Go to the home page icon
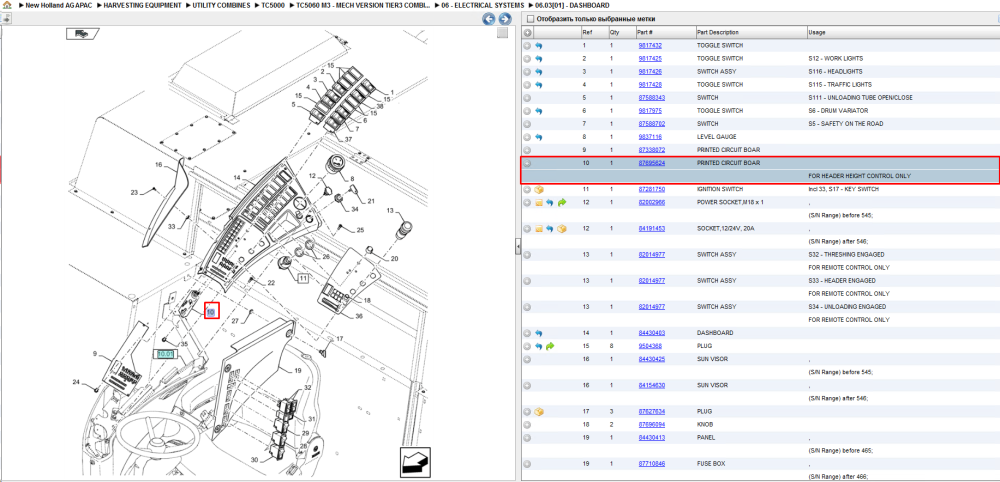This screenshot has height=482, width=1000. click(7, 5)
